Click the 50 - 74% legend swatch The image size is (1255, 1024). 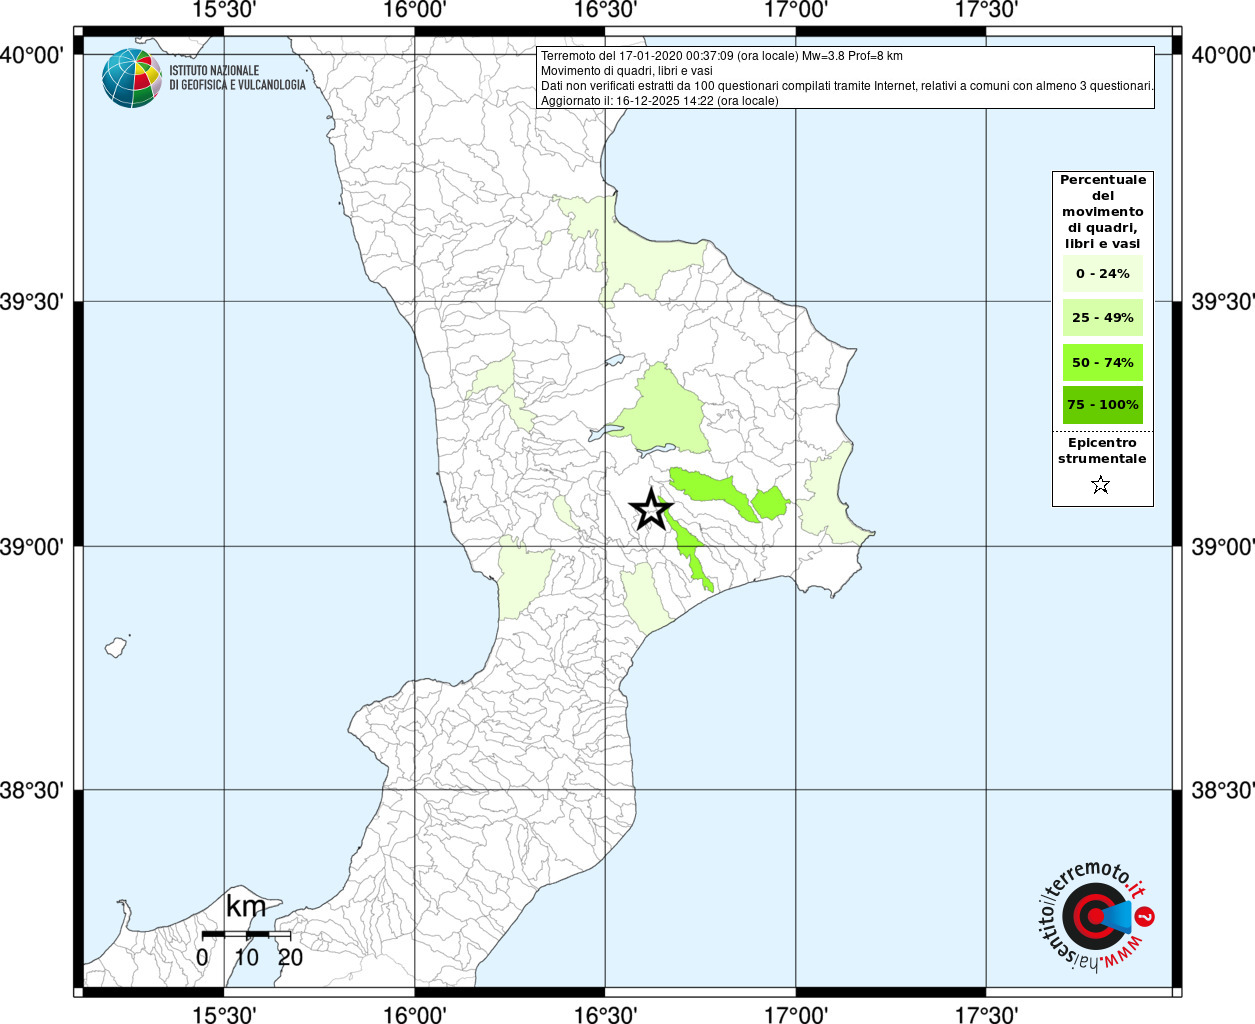(1102, 362)
